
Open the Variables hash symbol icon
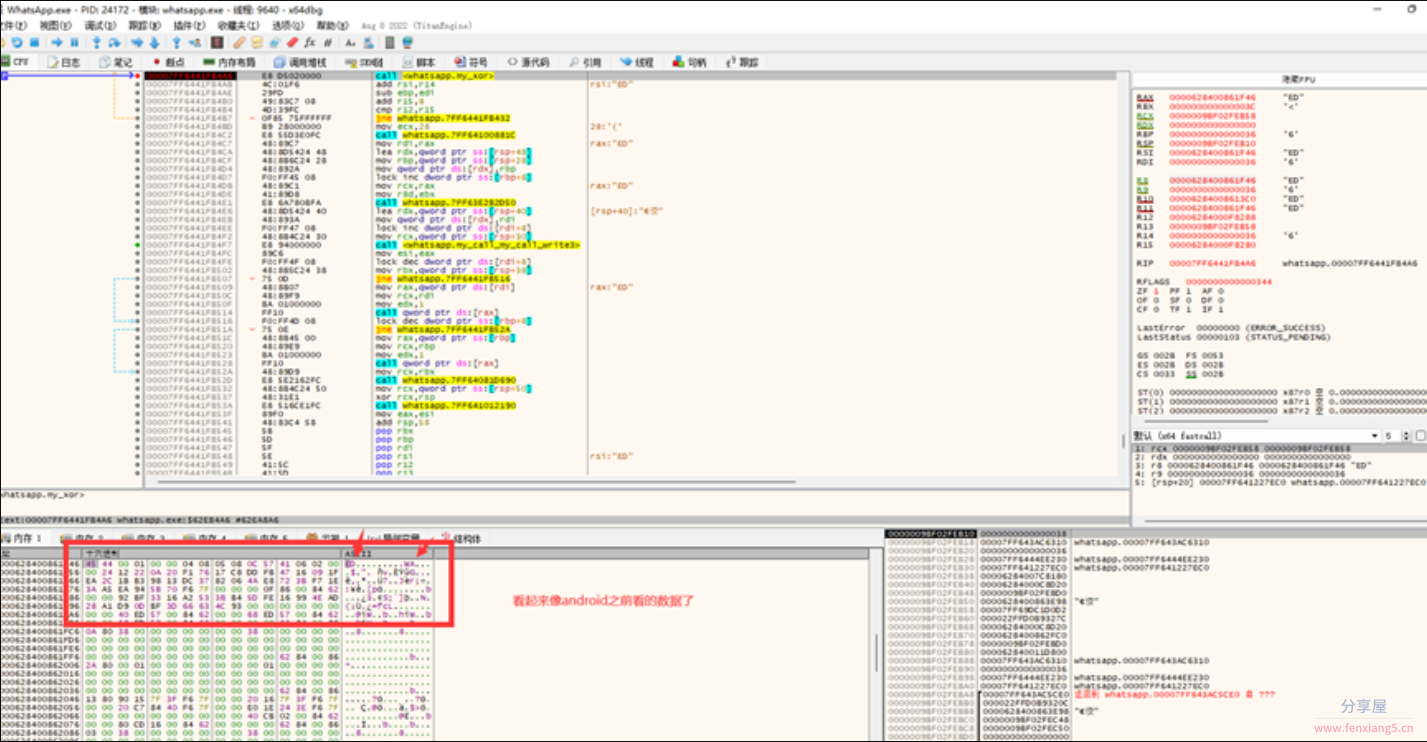coord(327,43)
